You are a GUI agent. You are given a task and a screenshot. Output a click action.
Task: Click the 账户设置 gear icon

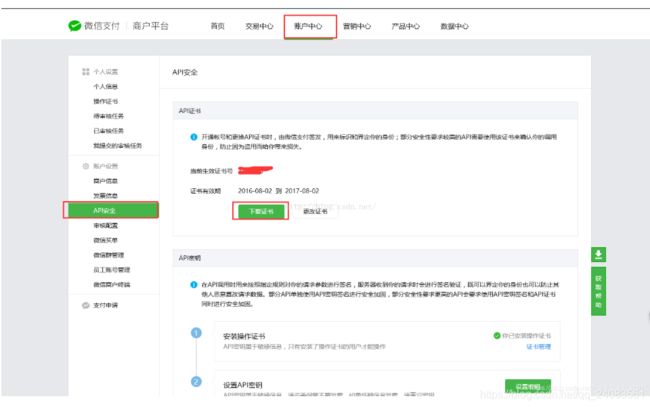(x=86, y=166)
